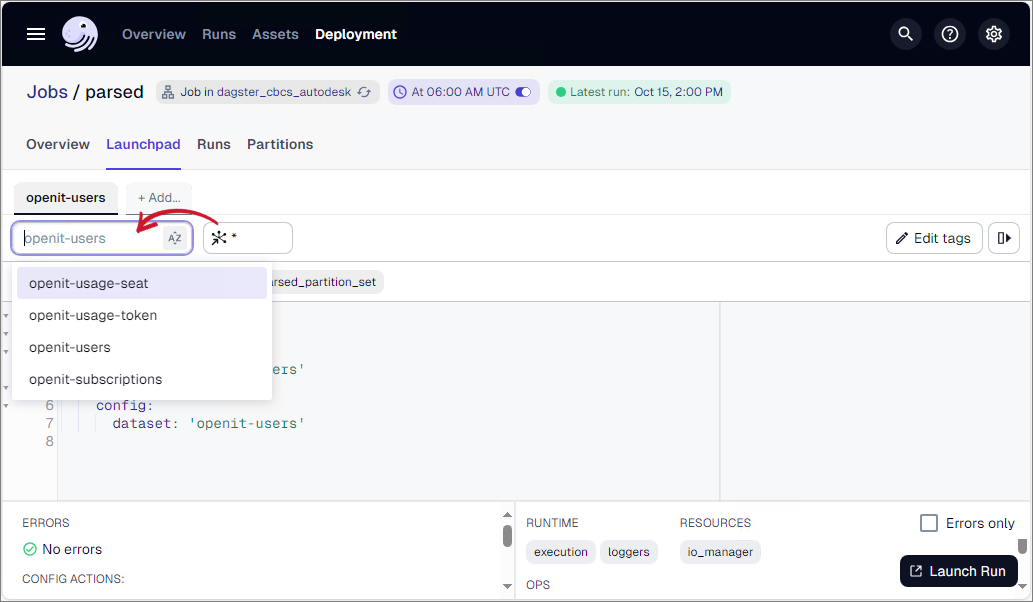Click the Dagster logo icon

pyautogui.click(x=80, y=33)
